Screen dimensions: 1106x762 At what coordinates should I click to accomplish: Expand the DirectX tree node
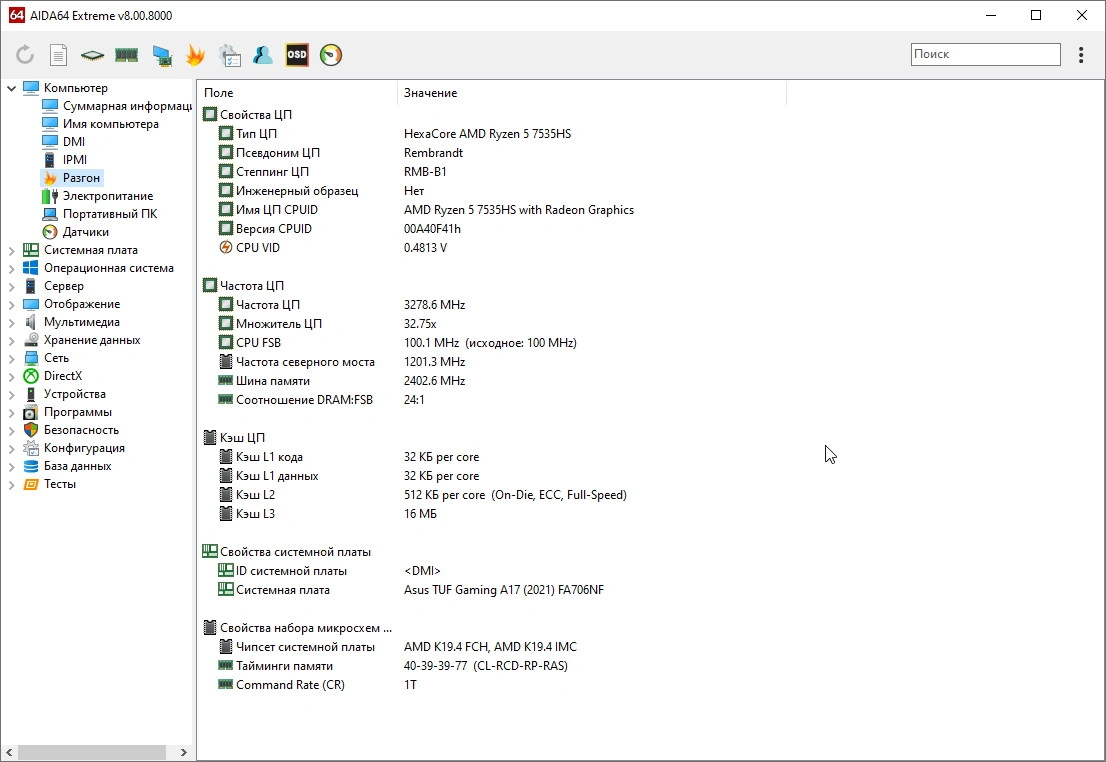click(11, 376)
